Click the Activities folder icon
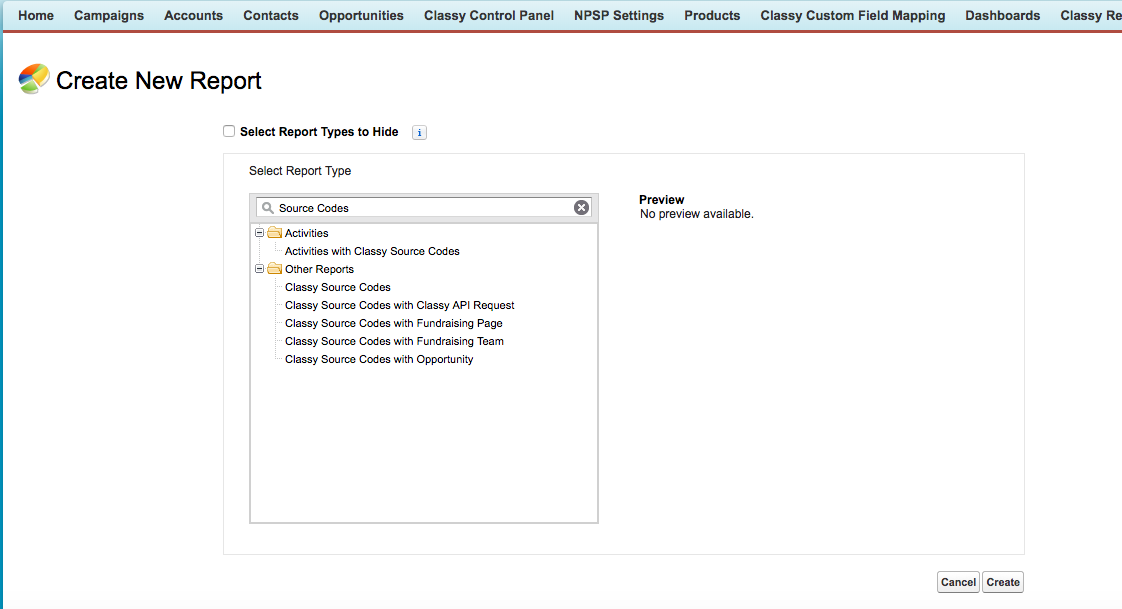The height and width of the screenshot is (609, 1122). click(275, 233)
